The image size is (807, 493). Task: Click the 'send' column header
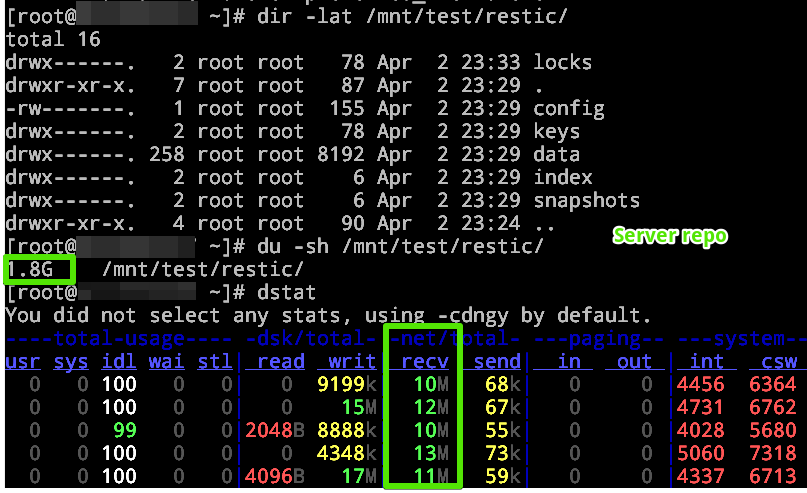pyautogui.click(x=497, y=362)
